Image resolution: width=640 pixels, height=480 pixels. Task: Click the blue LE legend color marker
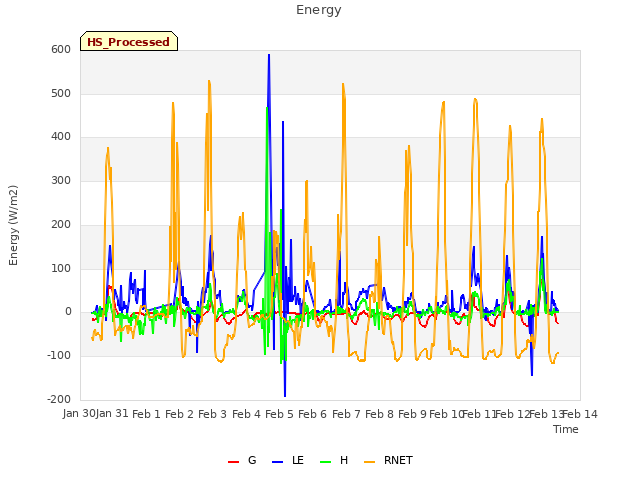click(277, 462)
